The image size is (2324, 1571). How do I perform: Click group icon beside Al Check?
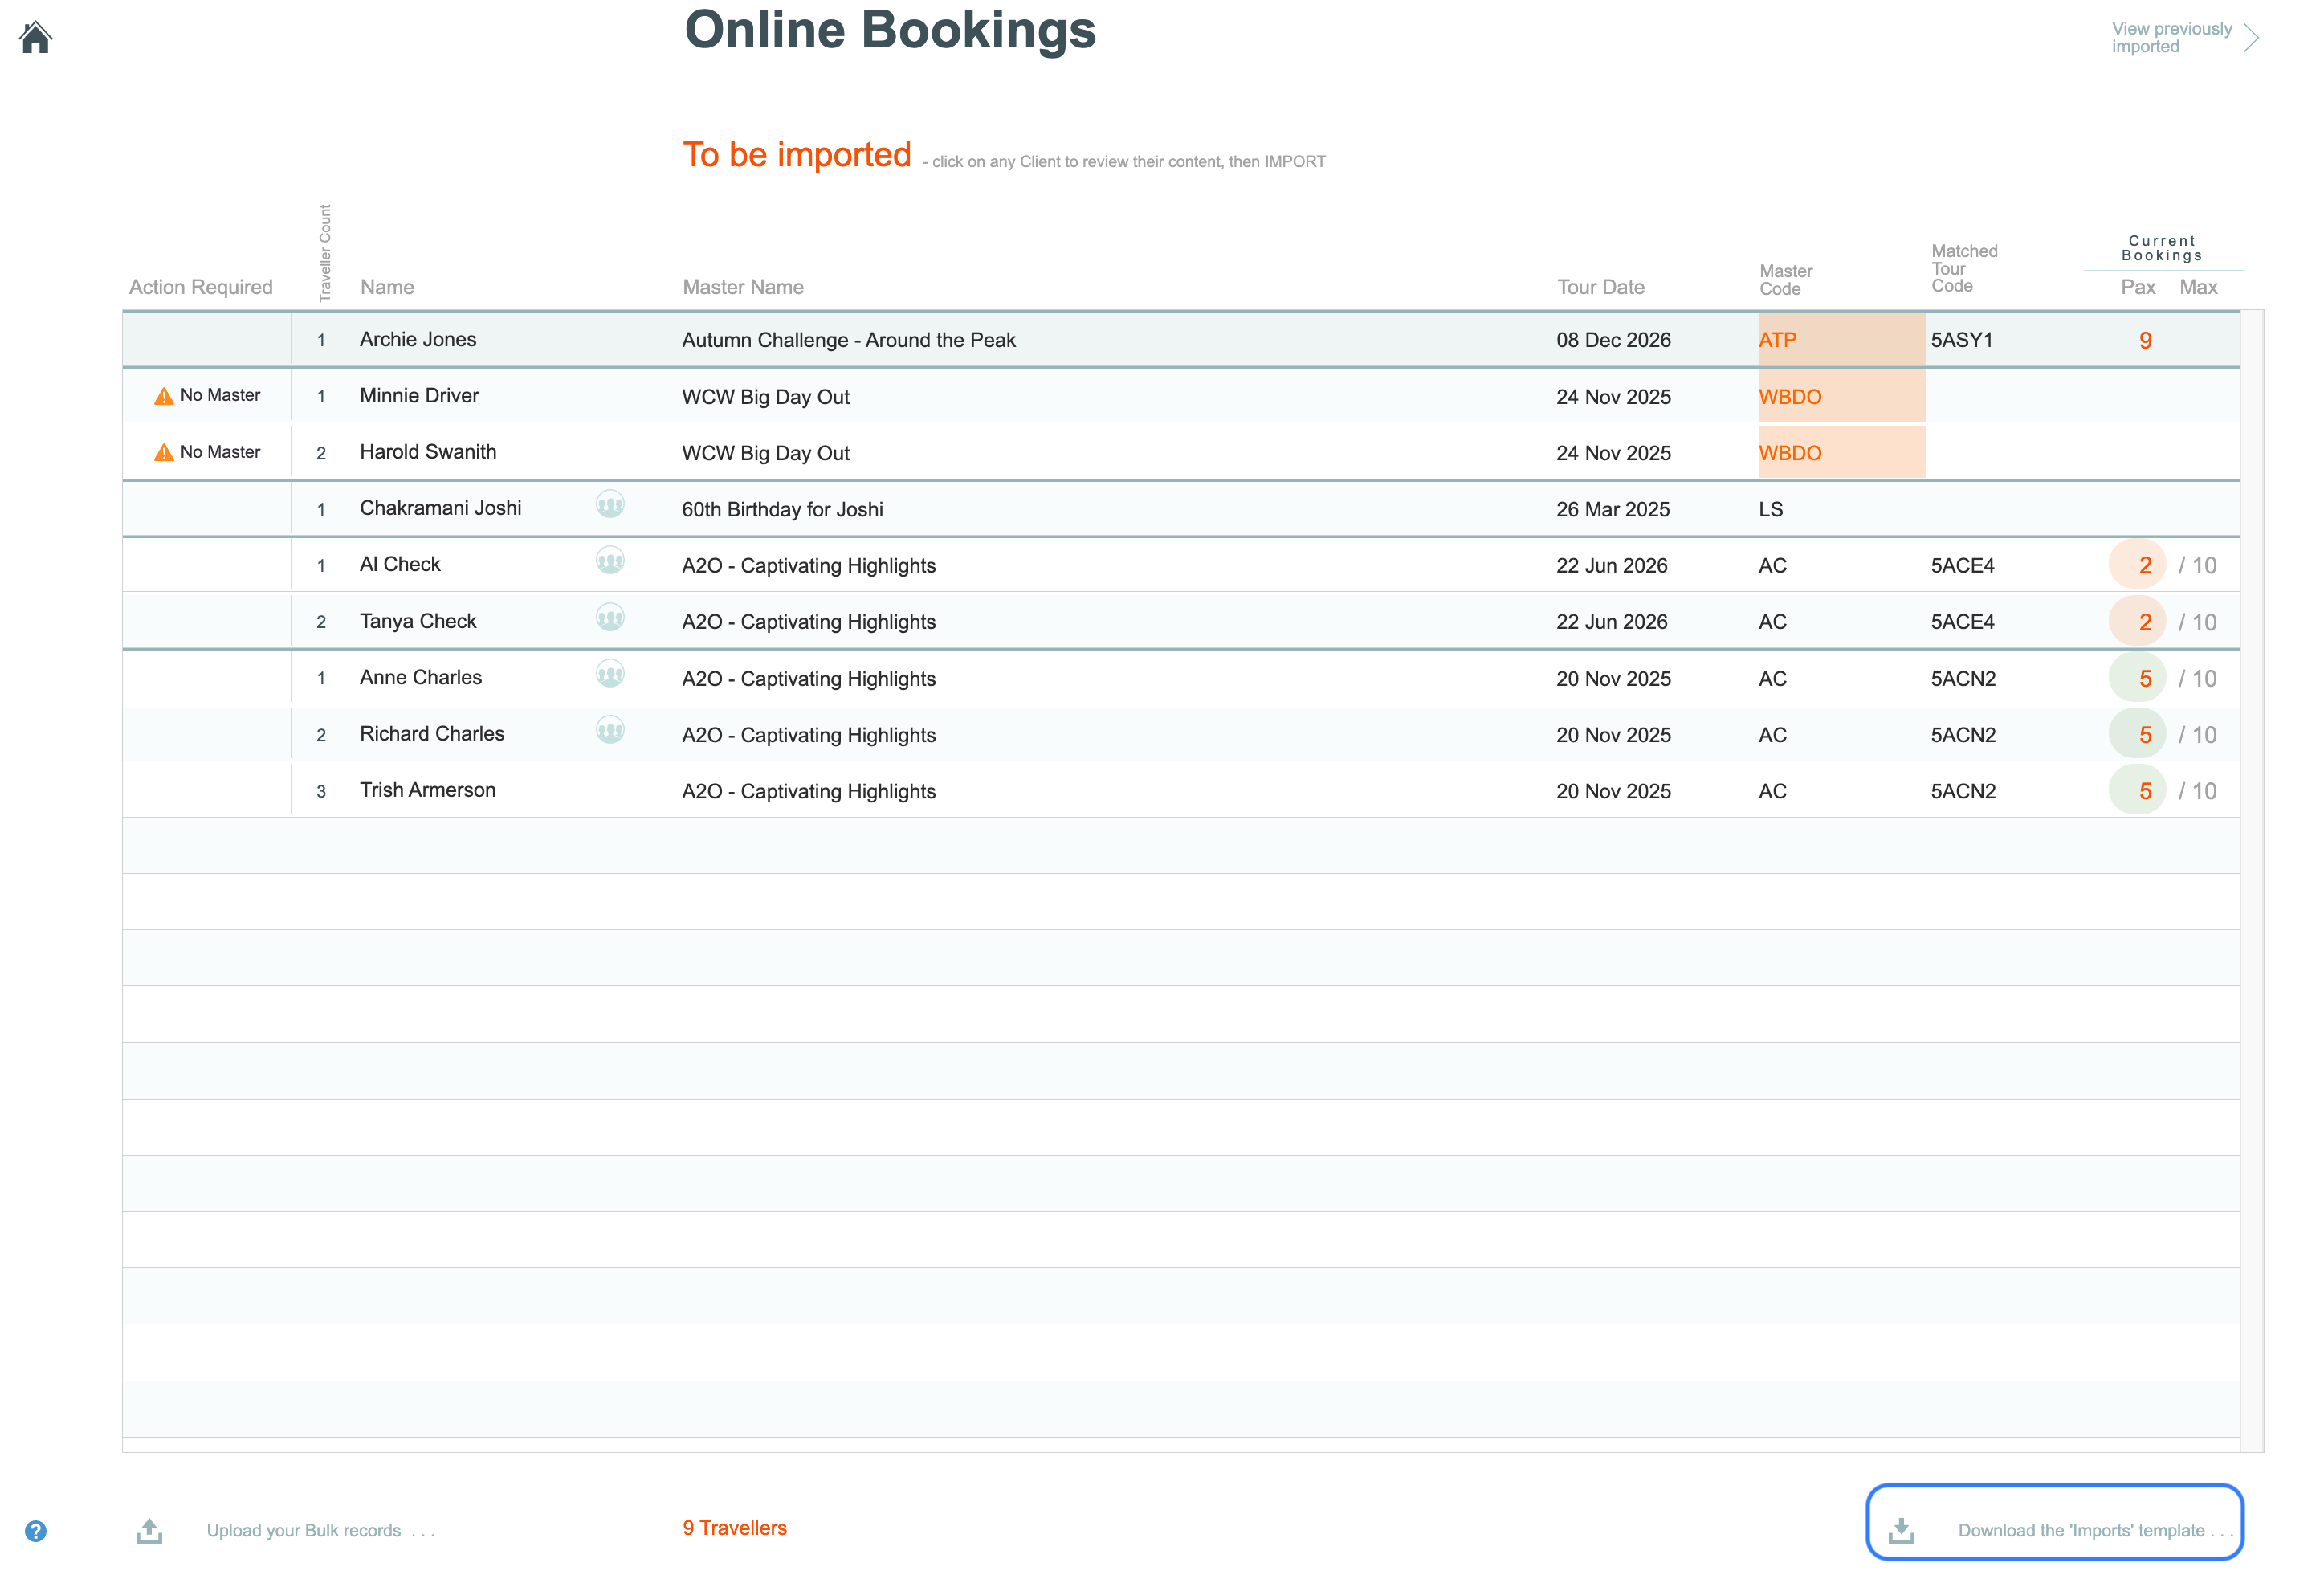610,560
